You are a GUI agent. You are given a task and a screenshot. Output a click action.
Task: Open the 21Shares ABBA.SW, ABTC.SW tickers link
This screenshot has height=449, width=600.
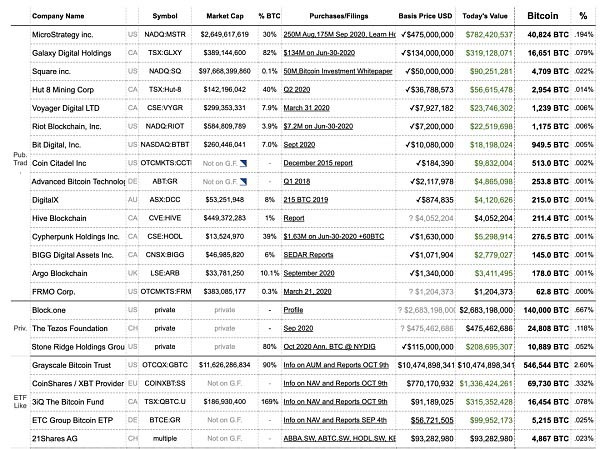[339, 439]
